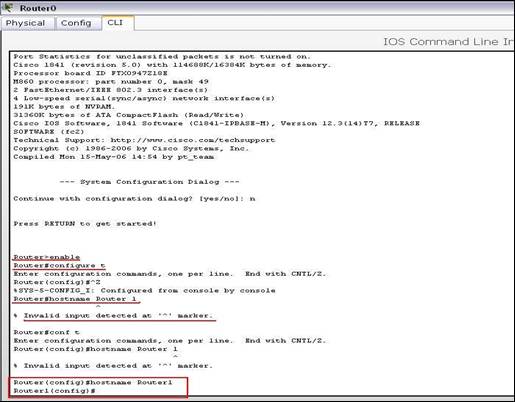This screenshot has width=515, height=402.
Task: Switch to the Physical tab
Action: (26, 23)
